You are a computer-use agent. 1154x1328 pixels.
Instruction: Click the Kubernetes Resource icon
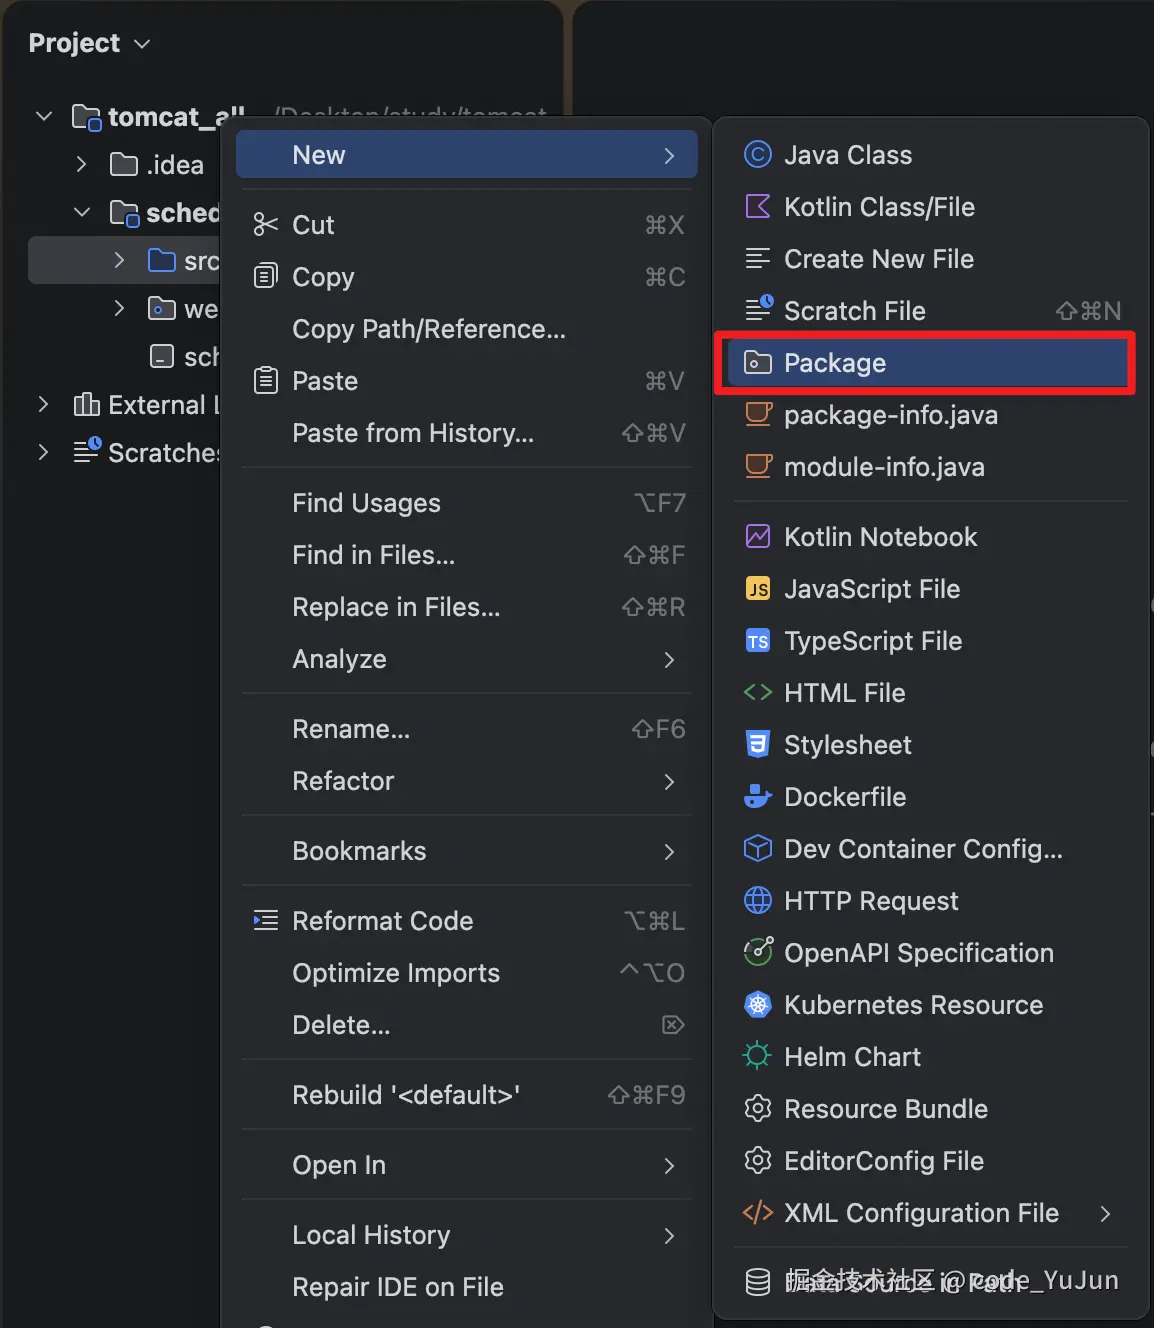[758, 1005]
